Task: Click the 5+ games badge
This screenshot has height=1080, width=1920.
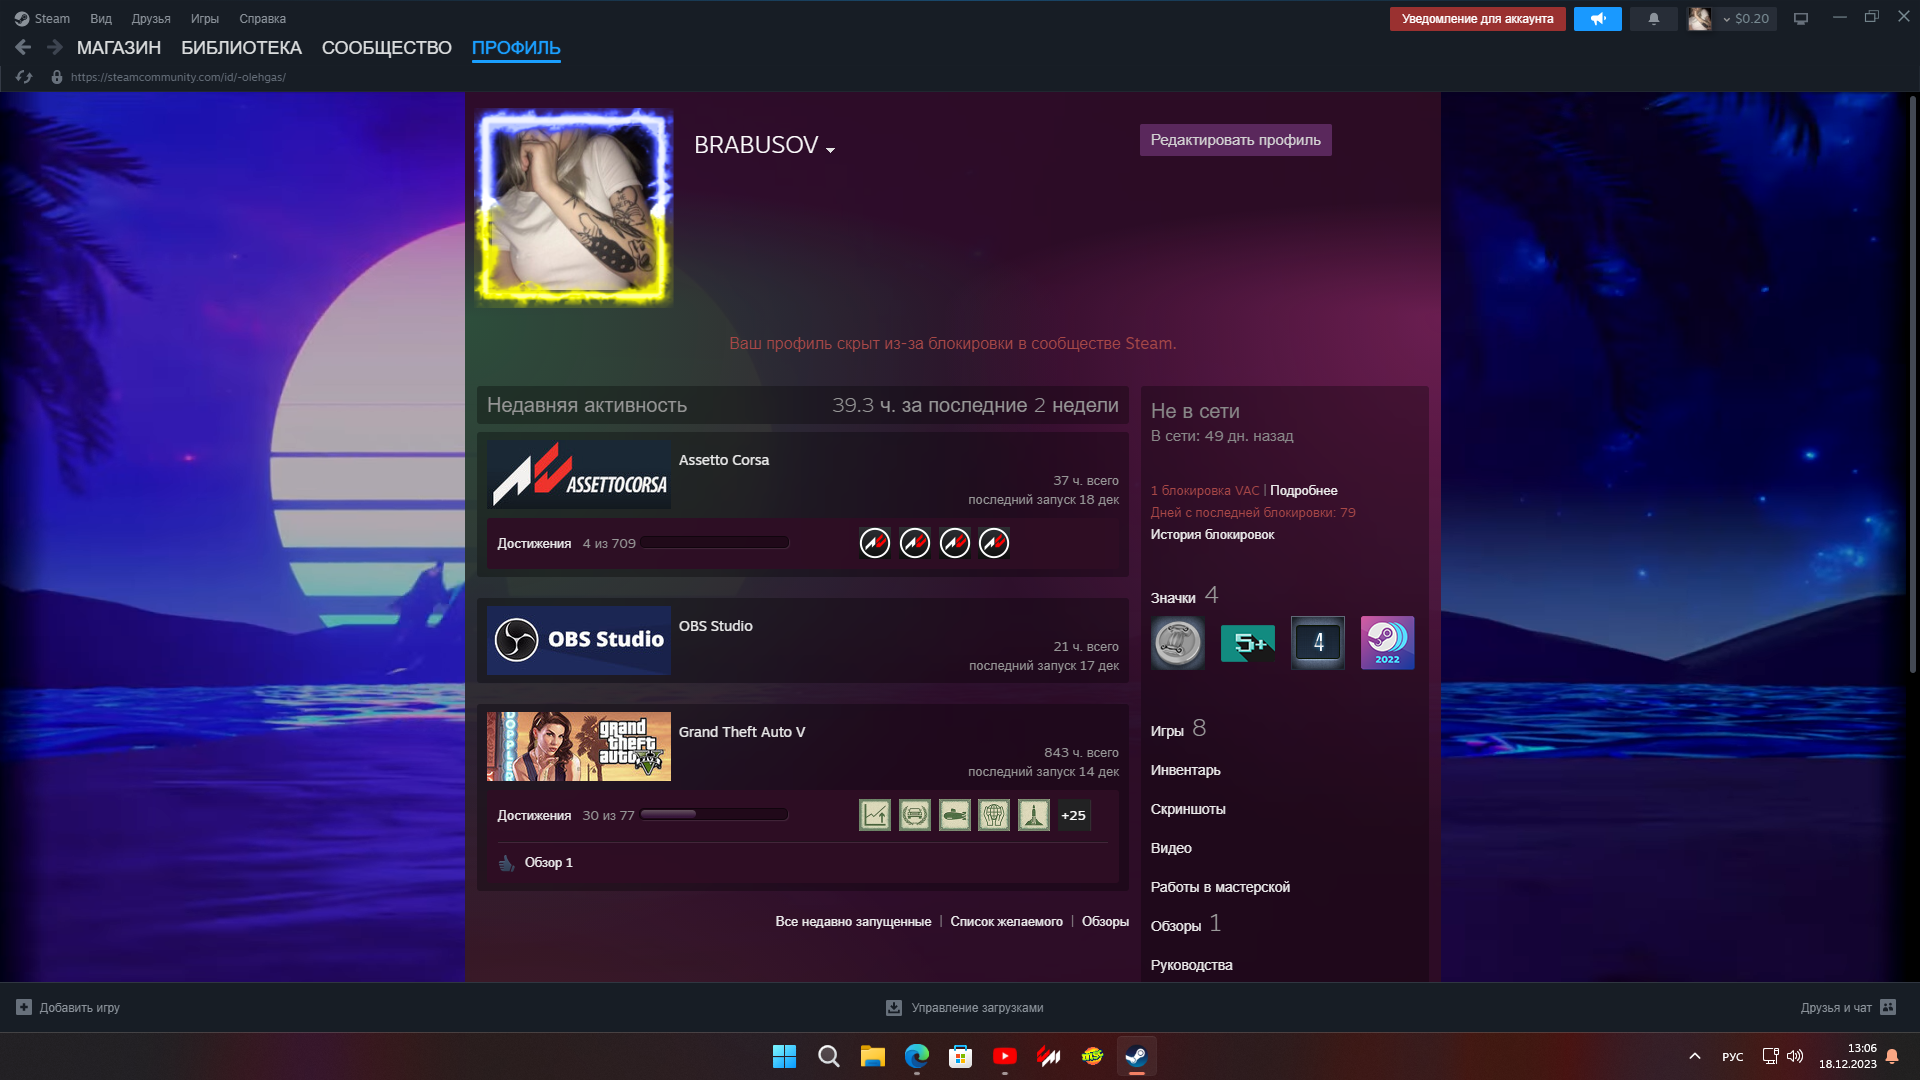Action: pyautogui.click(x=1248, y=643)
